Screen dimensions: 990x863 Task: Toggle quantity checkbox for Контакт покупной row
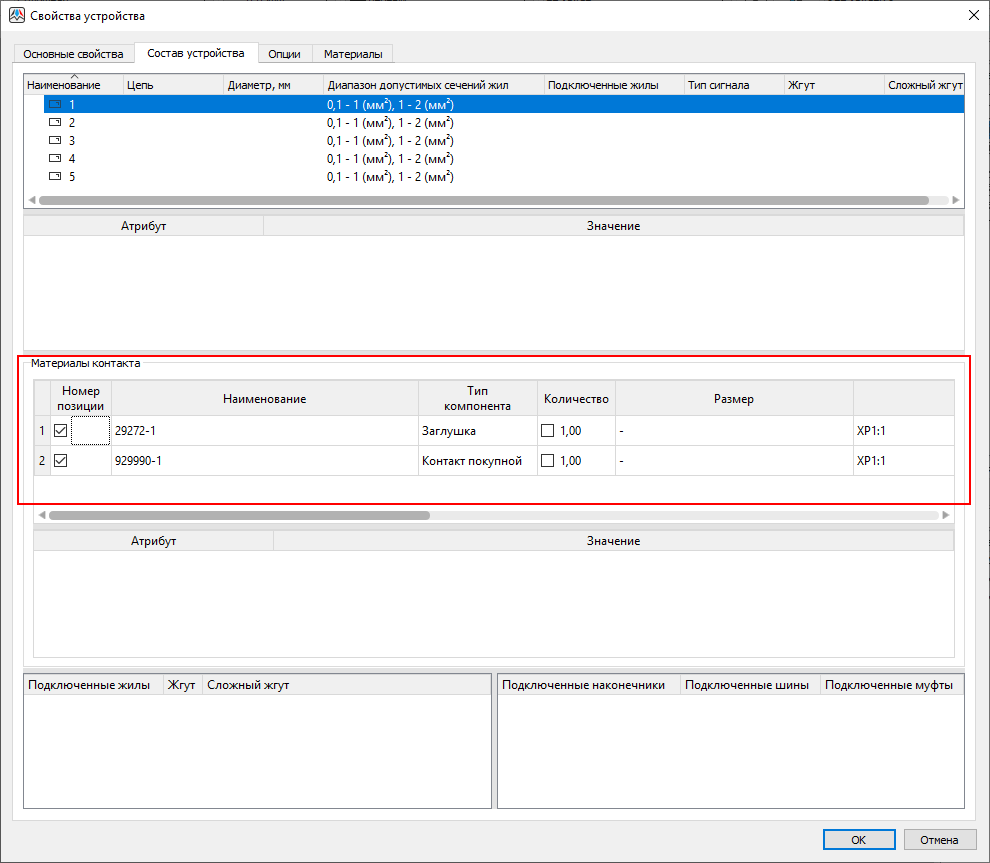click(x=547, y=461)
